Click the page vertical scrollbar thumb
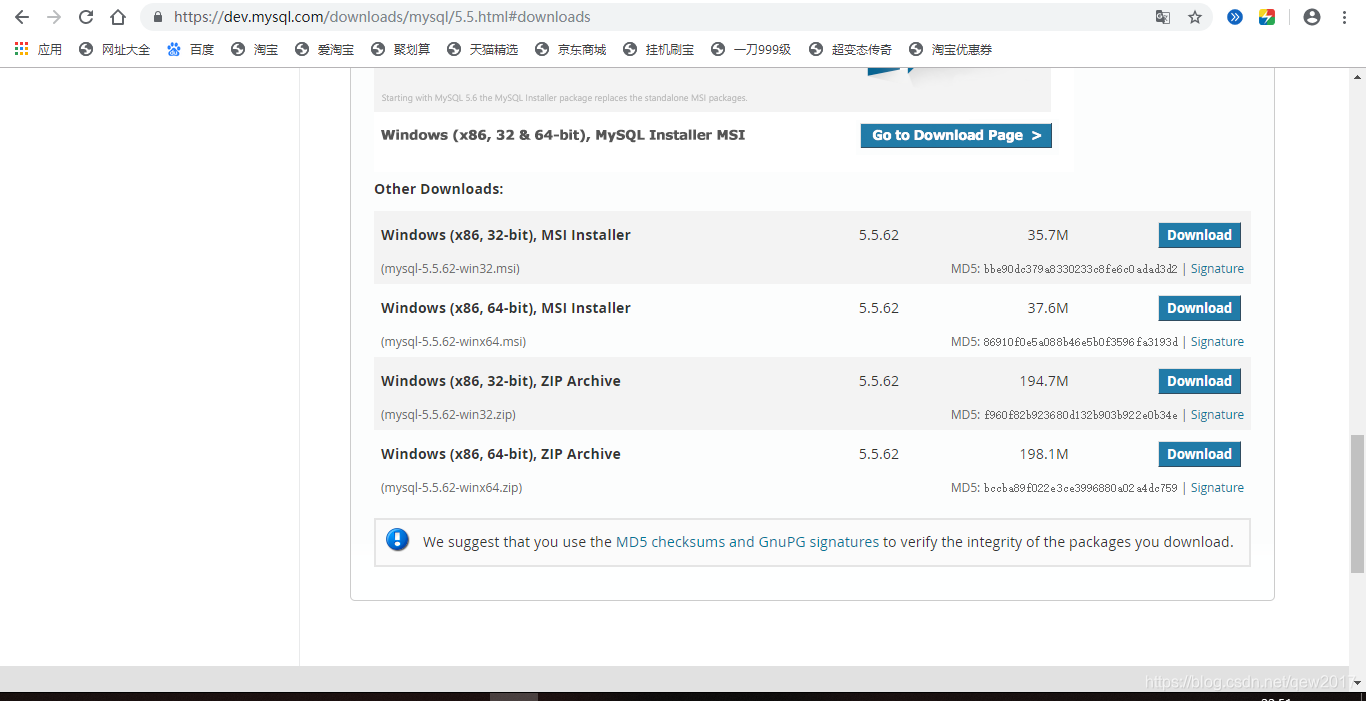Screen dimensions: 1366x701 coord(1357,504)
